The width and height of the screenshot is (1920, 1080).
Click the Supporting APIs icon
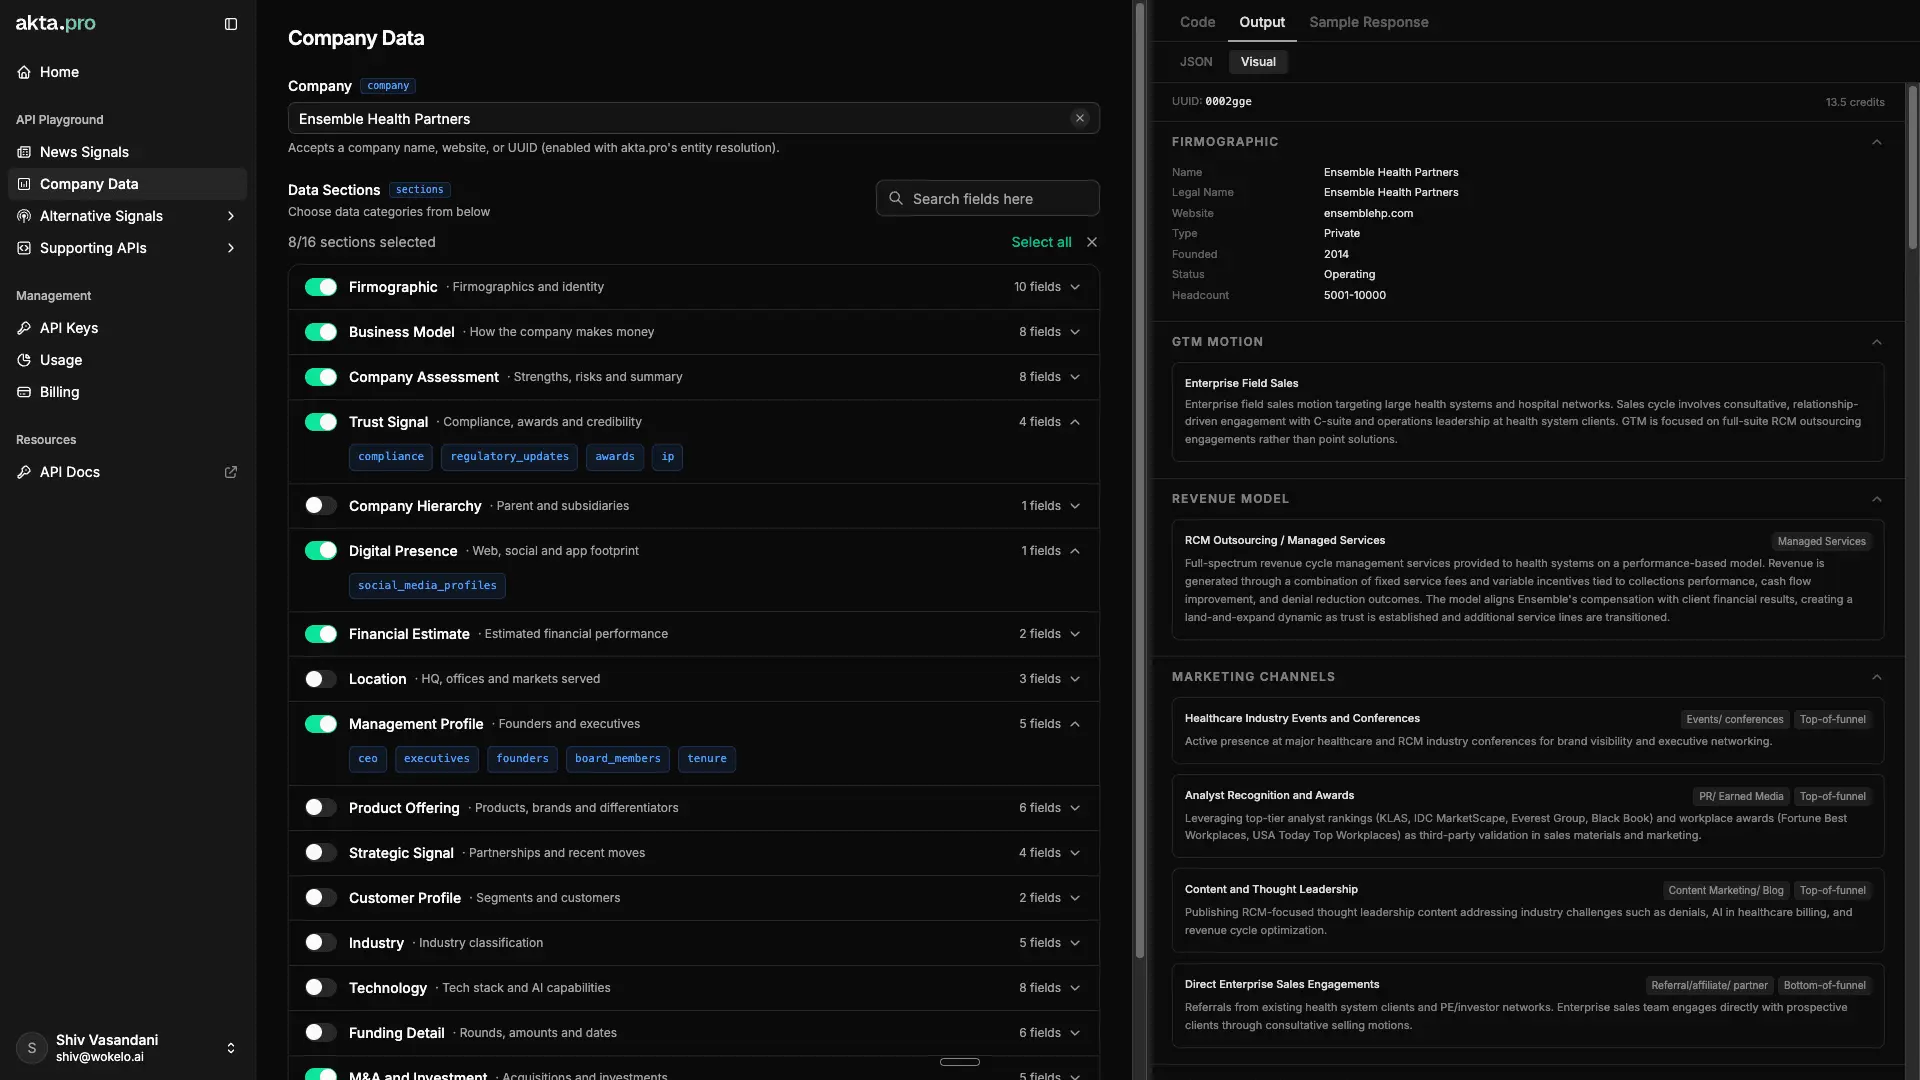point(24,248)
